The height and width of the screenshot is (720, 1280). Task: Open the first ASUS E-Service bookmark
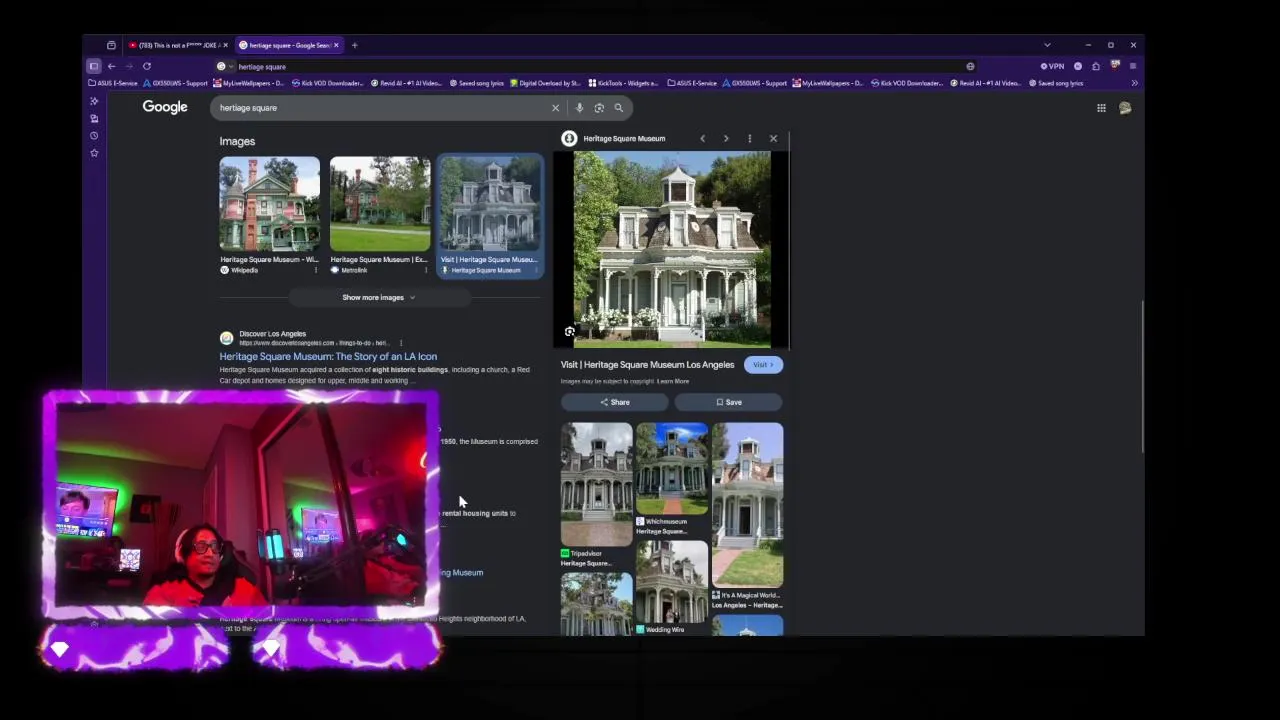(x=113, y=83)
